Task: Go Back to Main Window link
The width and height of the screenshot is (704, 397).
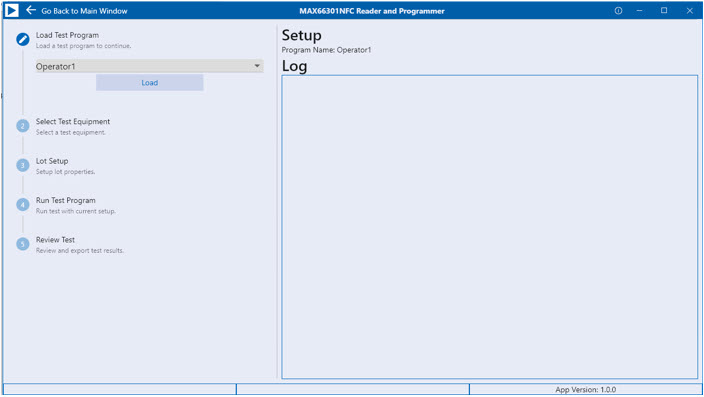Action: pyautogui.click(x=84, y=11)
